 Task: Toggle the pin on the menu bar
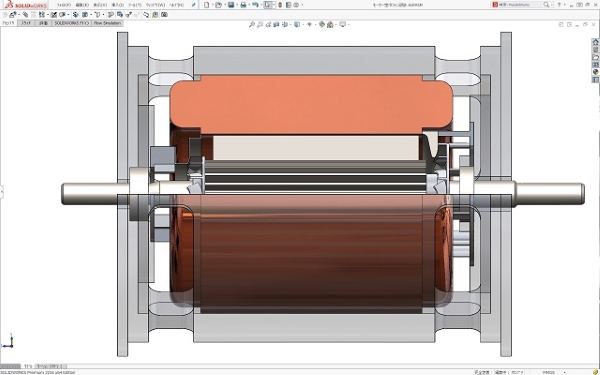(x=194, y=5)
